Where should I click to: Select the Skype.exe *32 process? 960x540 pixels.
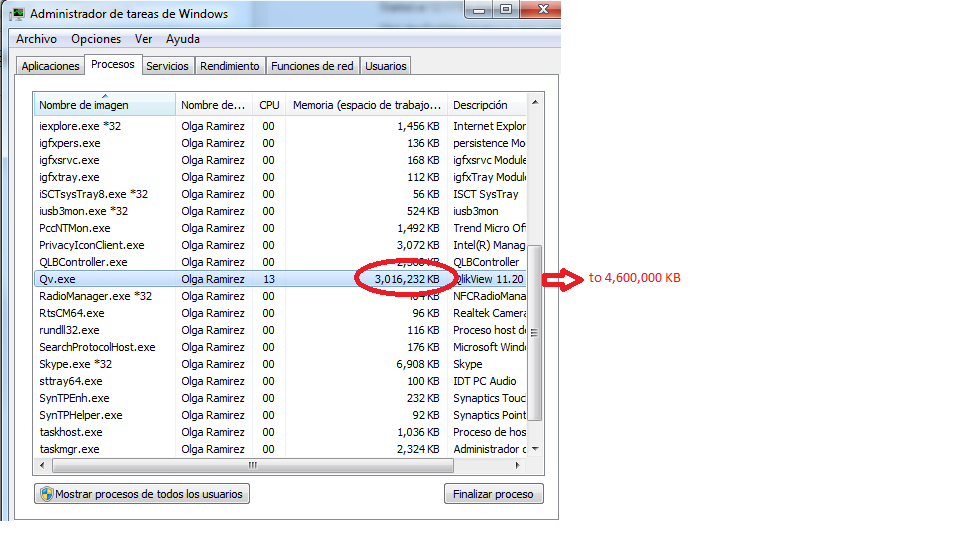point(280,364)
